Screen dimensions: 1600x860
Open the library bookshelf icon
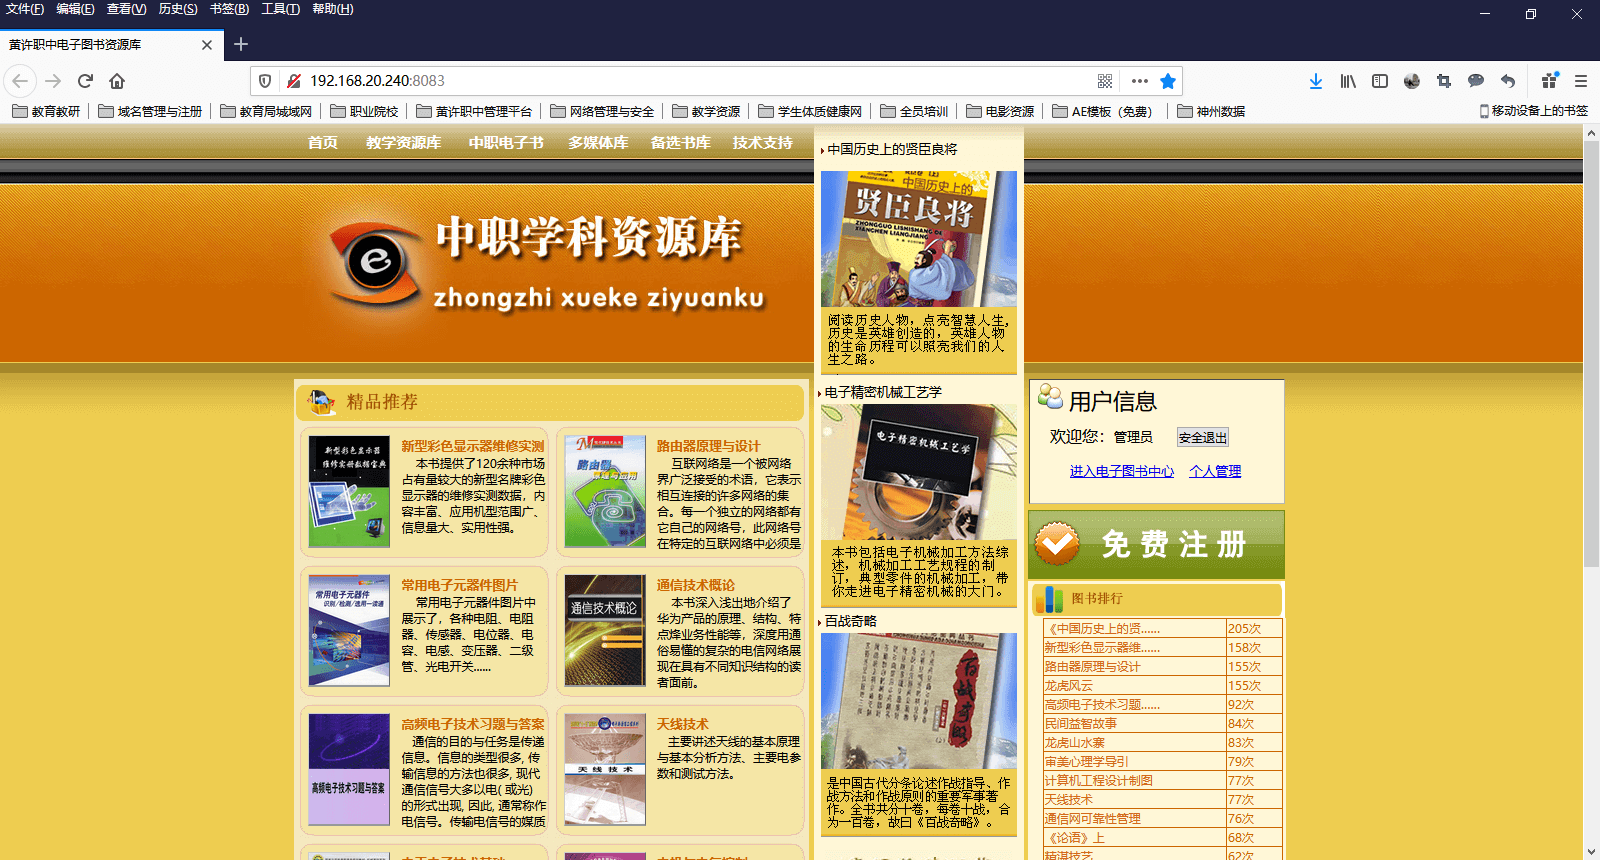1348,81
